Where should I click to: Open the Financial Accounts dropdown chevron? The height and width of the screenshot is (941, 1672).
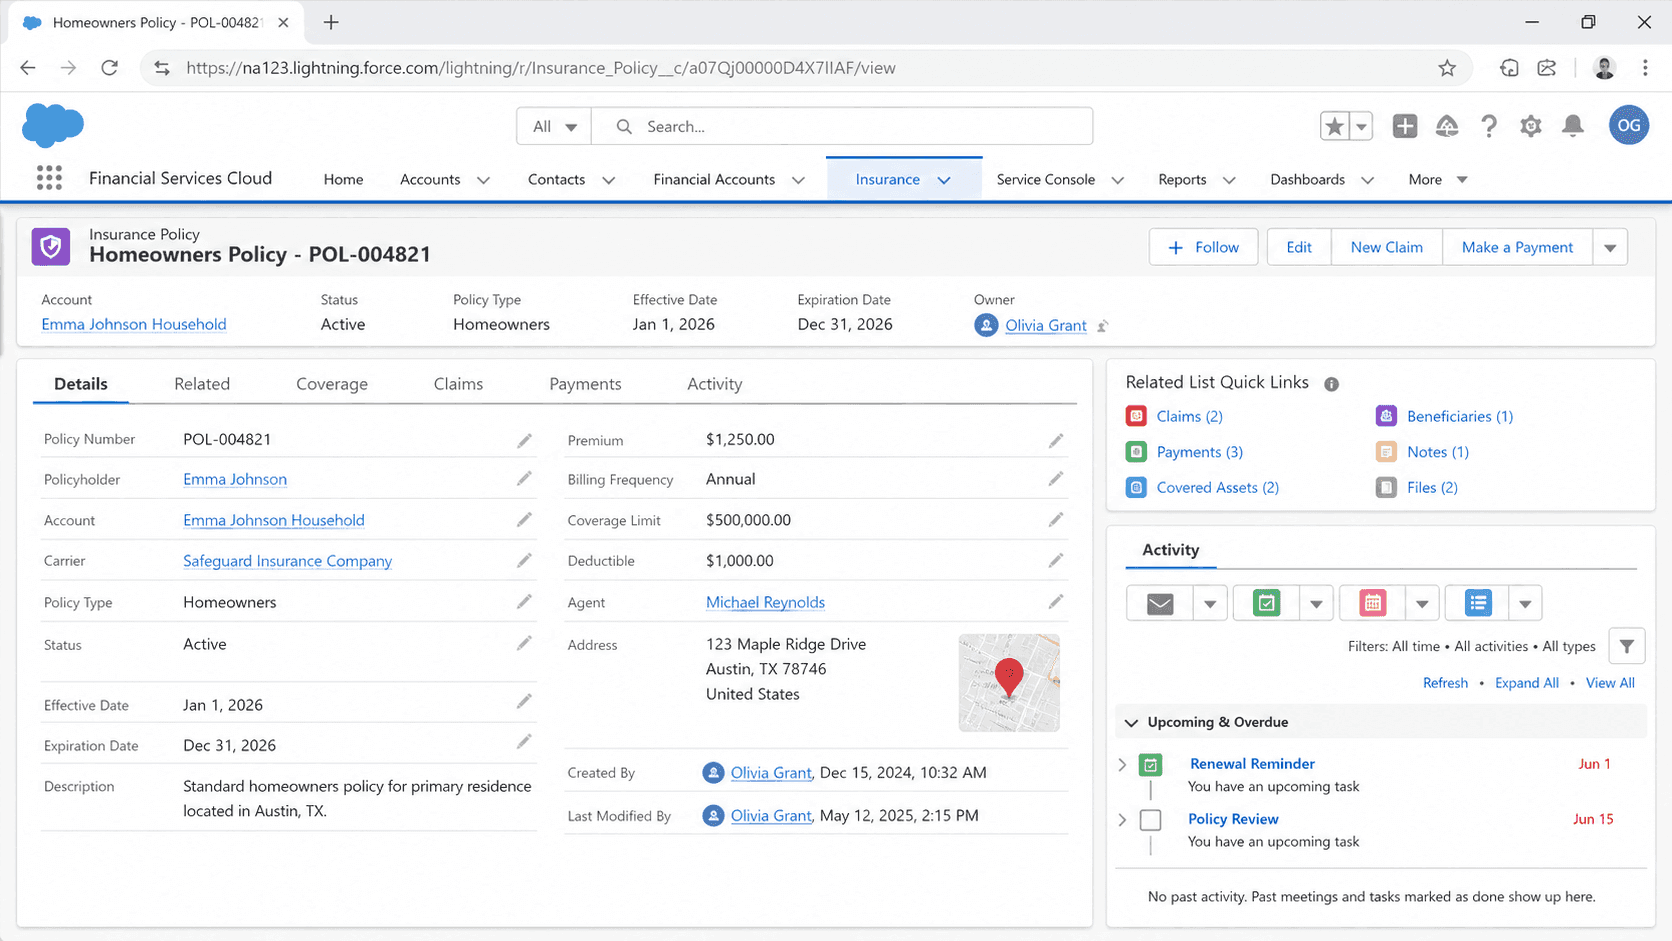coord(798,180)
